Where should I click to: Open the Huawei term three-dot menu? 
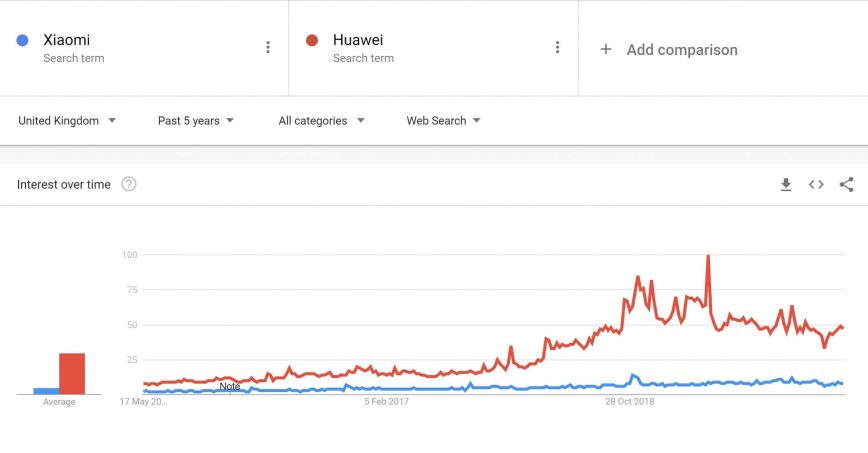[557, 47]
